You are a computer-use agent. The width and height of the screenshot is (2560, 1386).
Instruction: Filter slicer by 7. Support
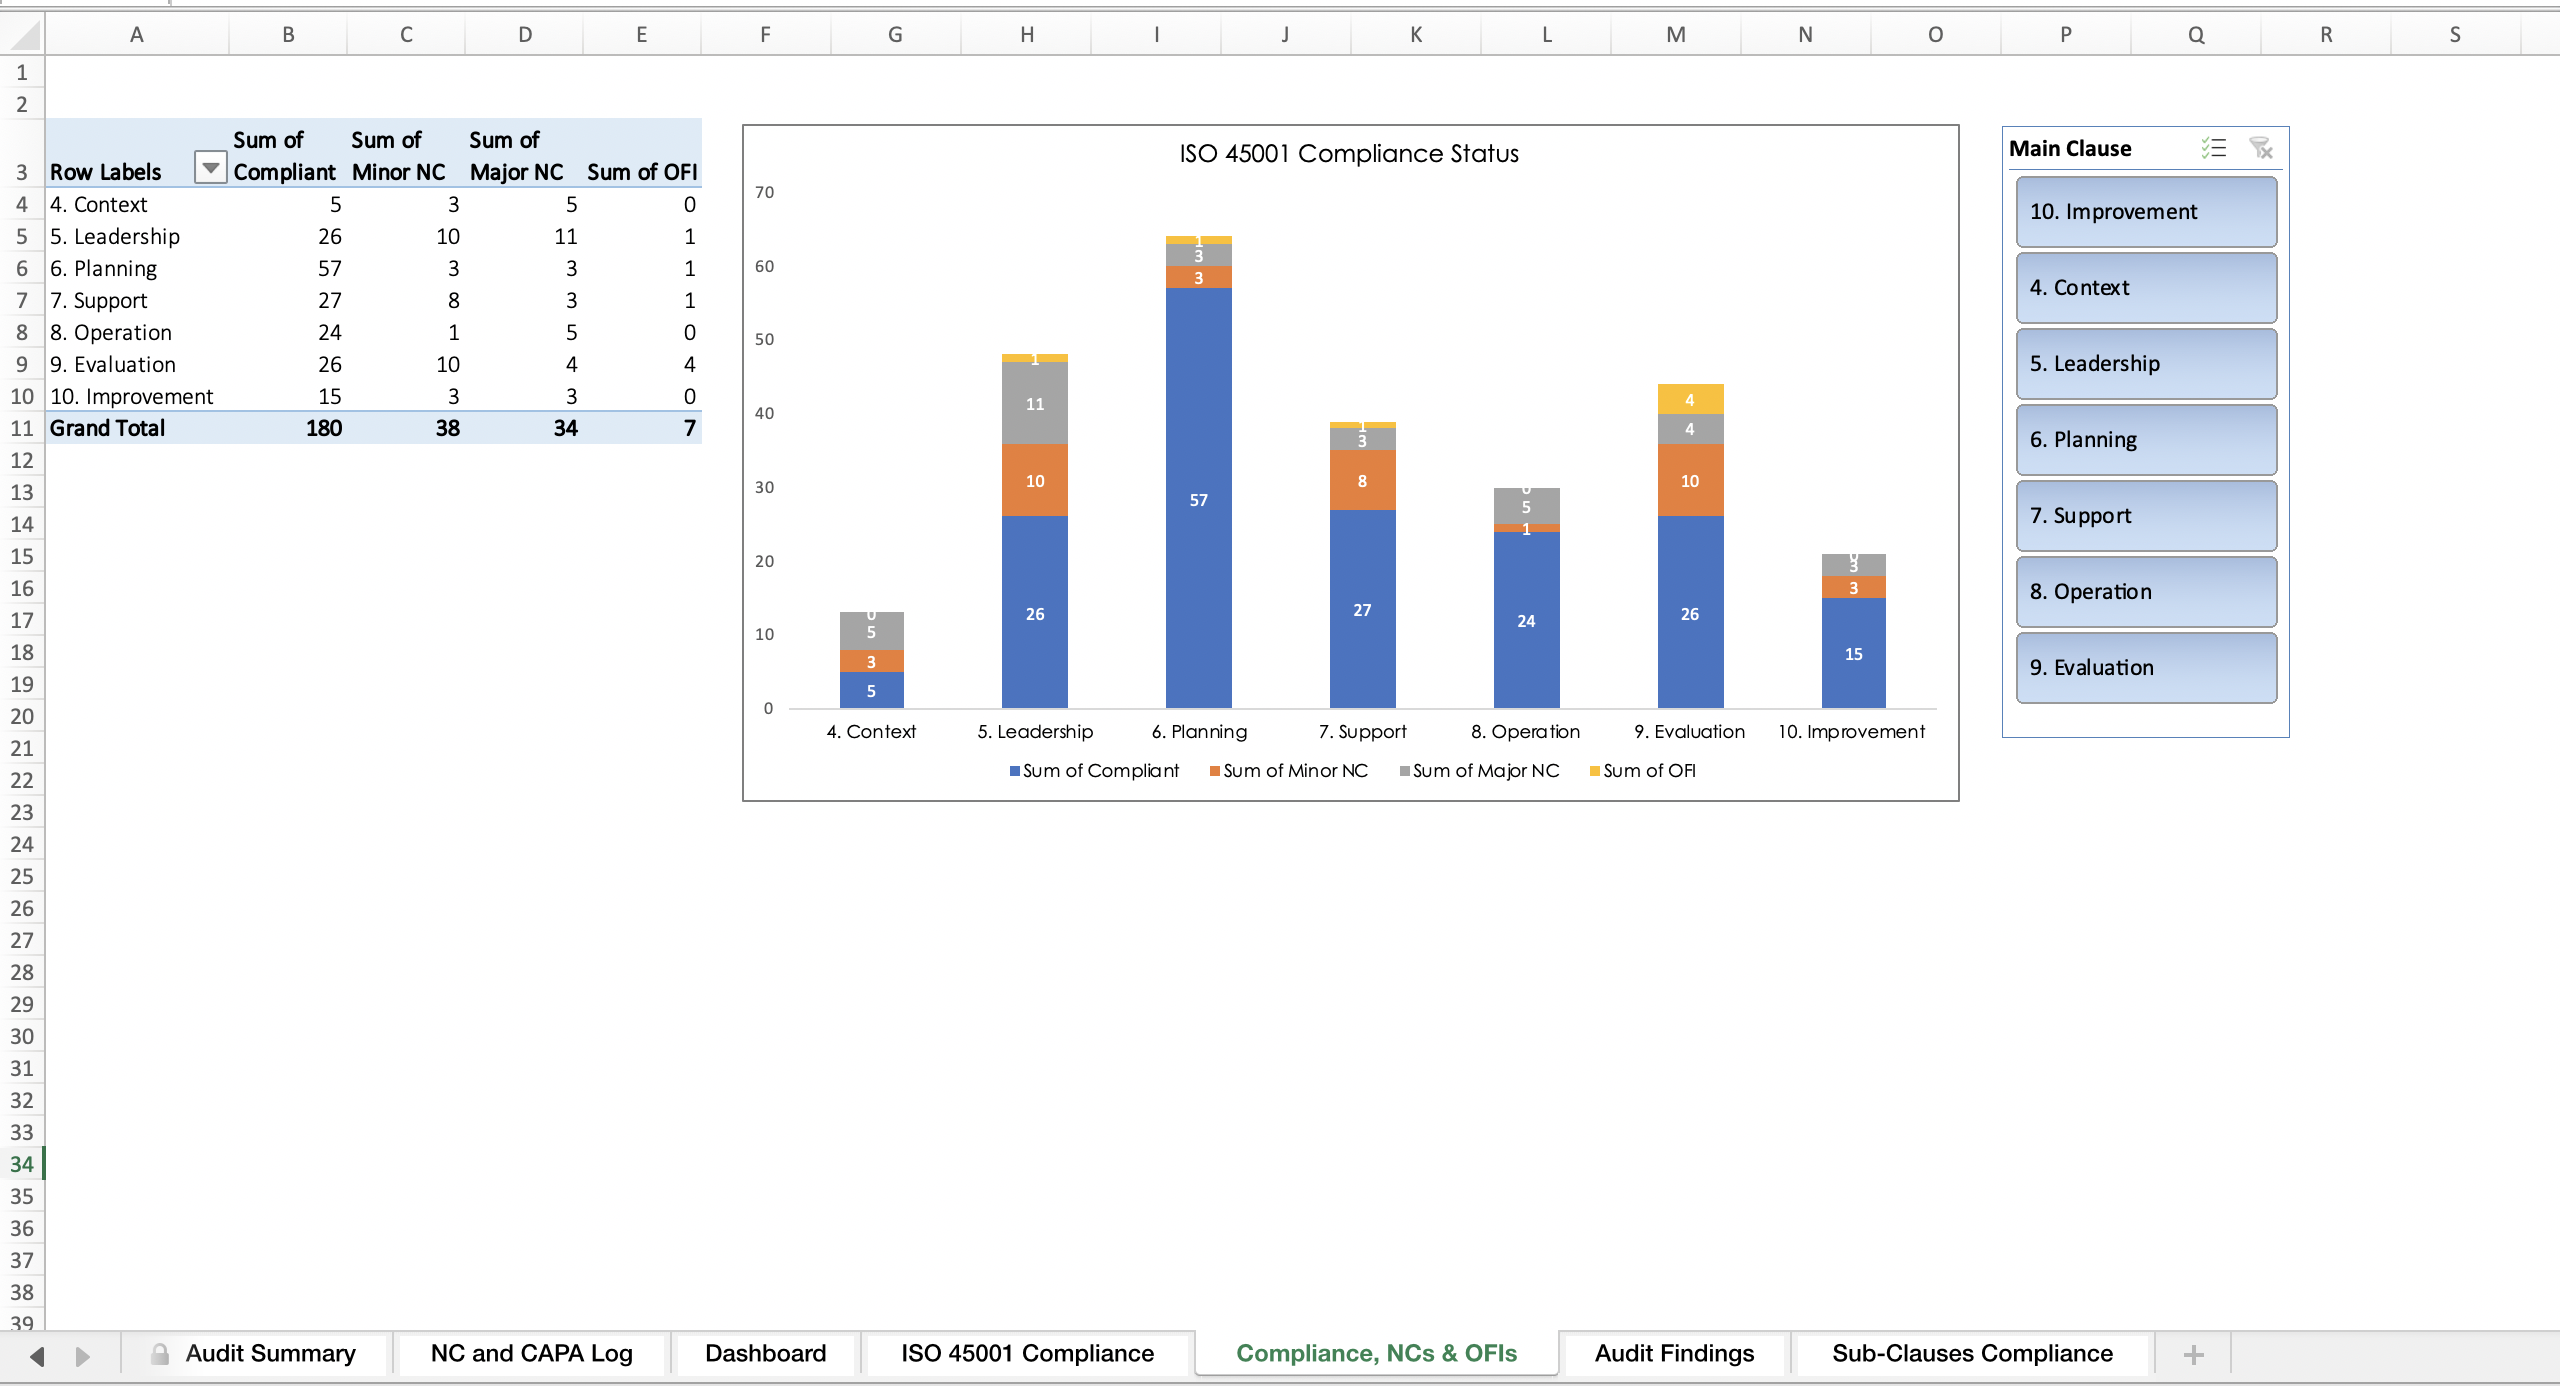pos(2146,516)
